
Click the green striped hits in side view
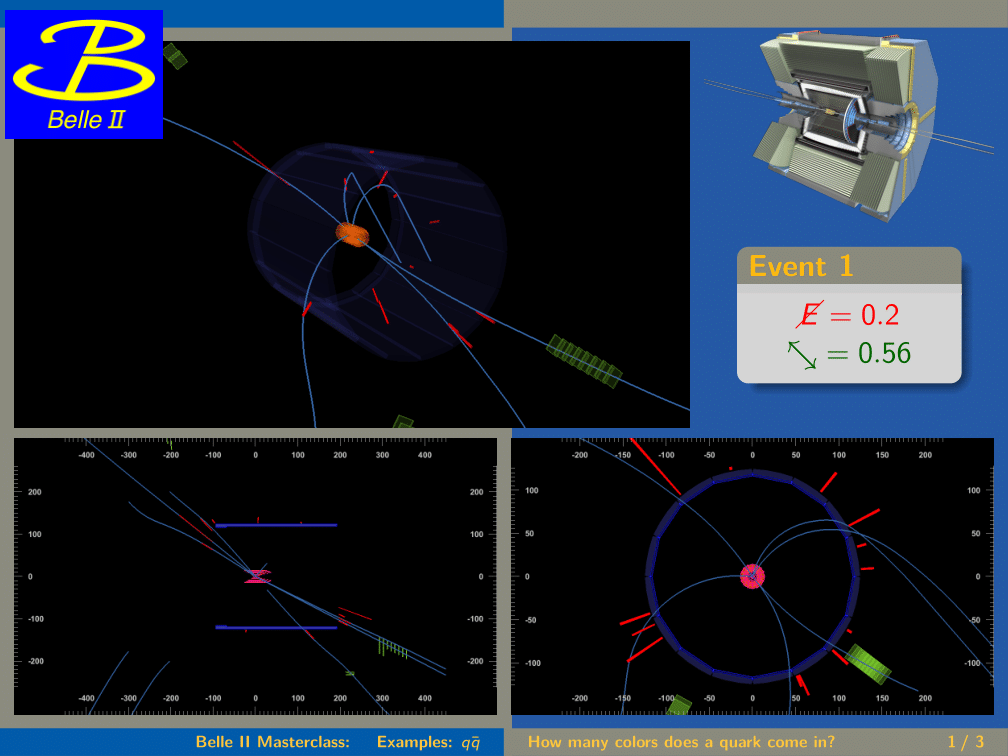(392, 648)
